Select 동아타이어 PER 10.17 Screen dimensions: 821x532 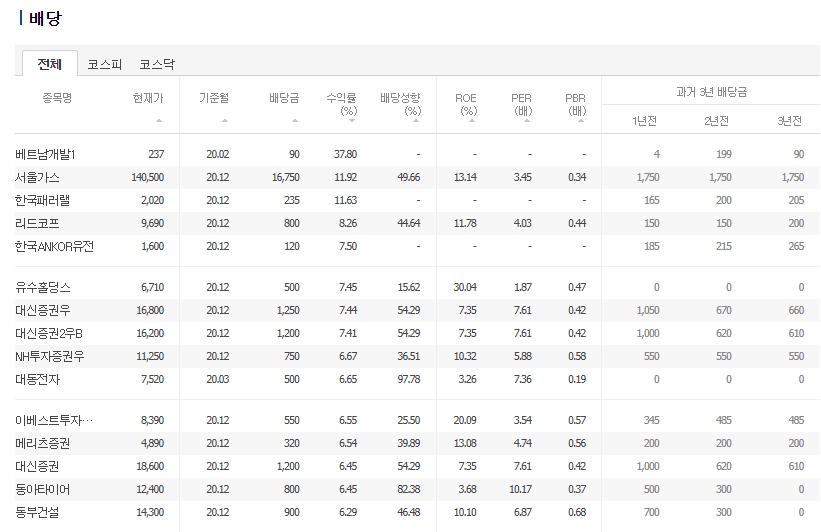(520, 490)
